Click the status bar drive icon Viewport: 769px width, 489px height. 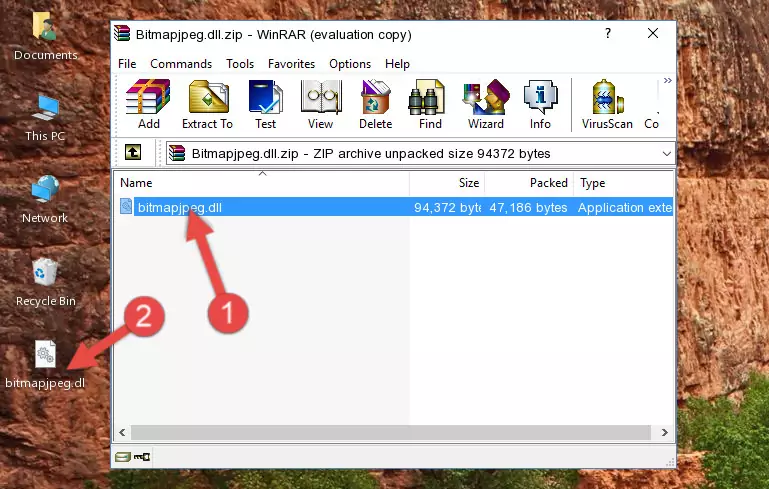point(123,457)
